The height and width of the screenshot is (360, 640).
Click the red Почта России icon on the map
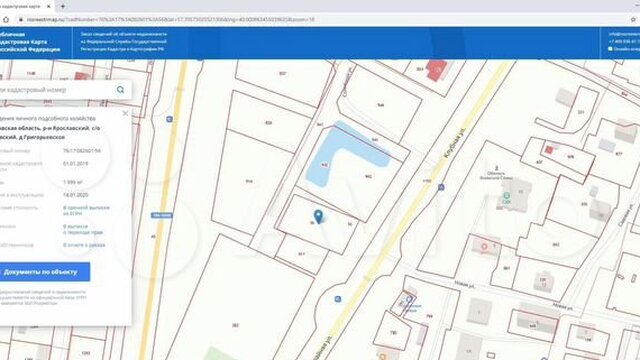click(x=484, y=247)
